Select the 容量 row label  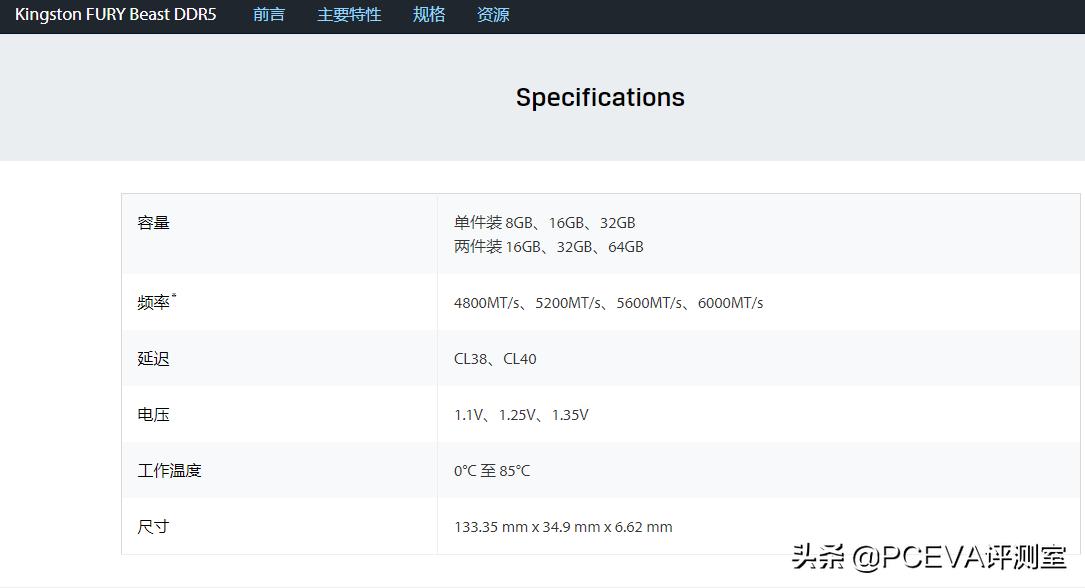[x=153, y=222]
